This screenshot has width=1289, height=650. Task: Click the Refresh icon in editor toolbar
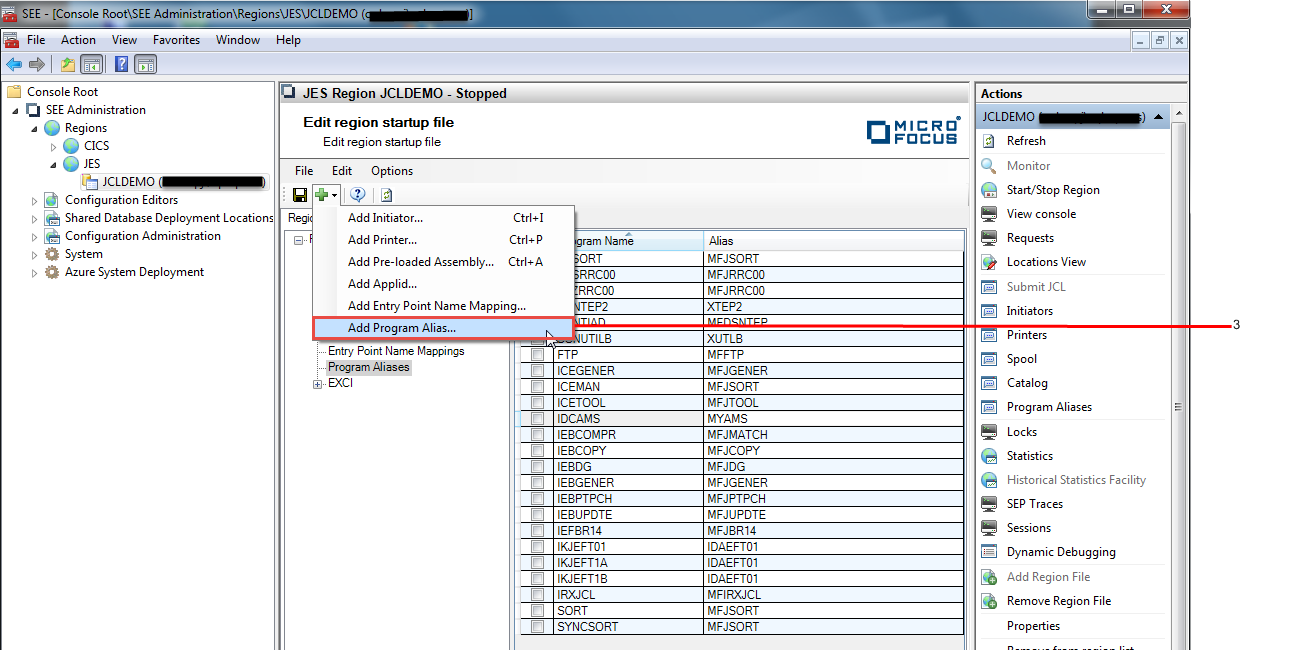[386, 195]
